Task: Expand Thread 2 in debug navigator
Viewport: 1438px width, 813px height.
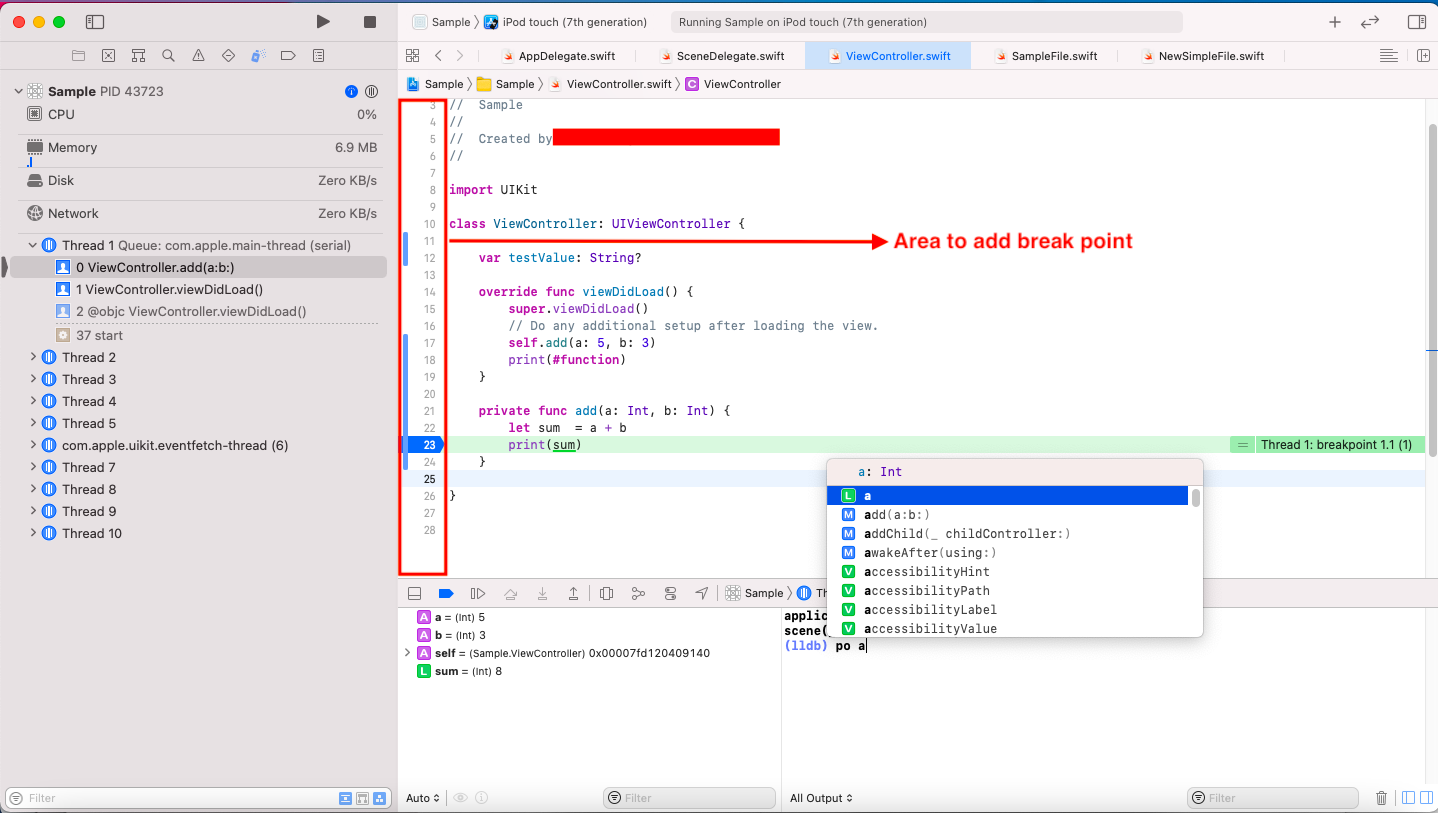Action: (33, 357)
